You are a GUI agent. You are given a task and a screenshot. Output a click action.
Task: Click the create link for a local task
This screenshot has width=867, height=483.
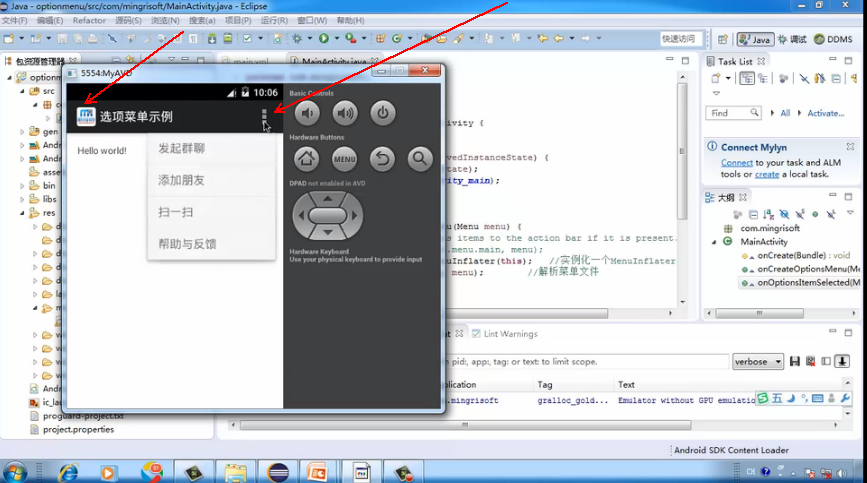click(x=767, y=174)
